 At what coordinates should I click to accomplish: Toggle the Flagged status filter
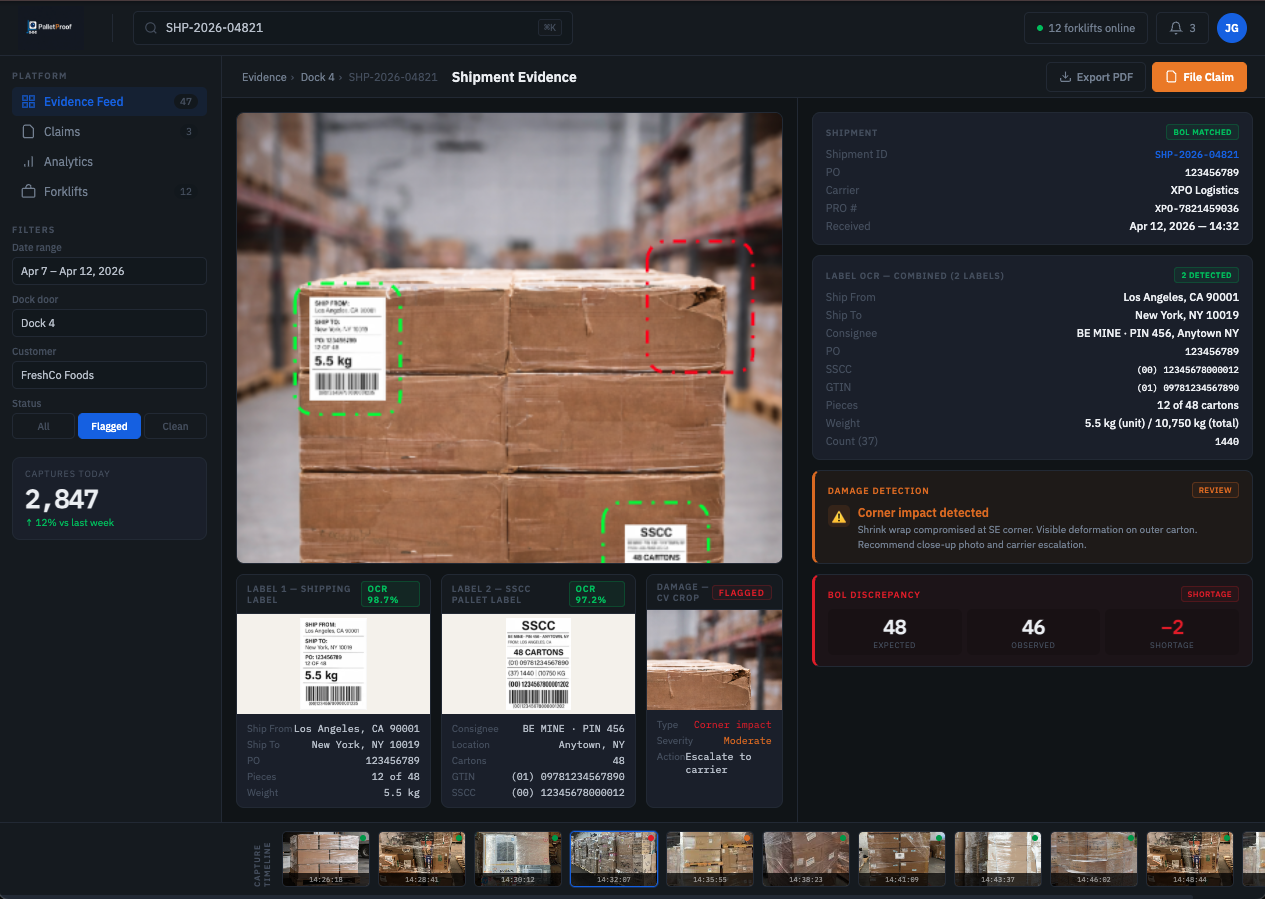[x=109, y=425]
